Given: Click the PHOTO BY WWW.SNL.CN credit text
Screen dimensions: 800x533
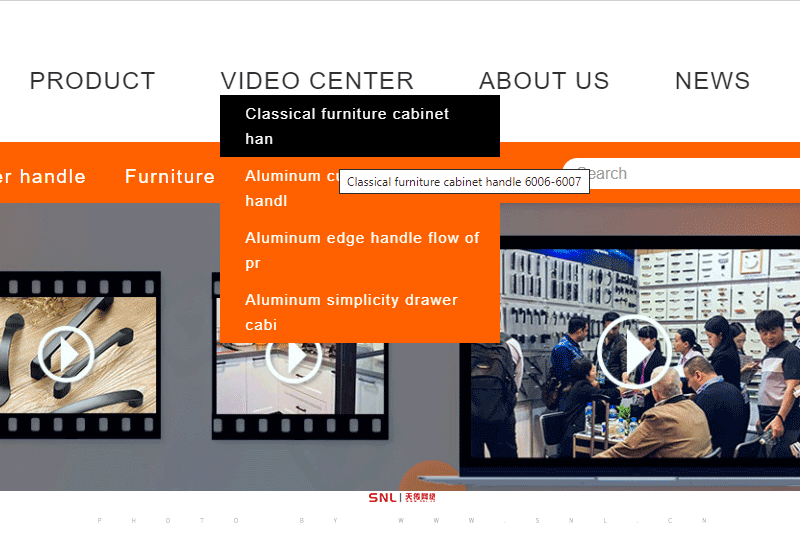Looking at the screenshot, I should 401,520.
